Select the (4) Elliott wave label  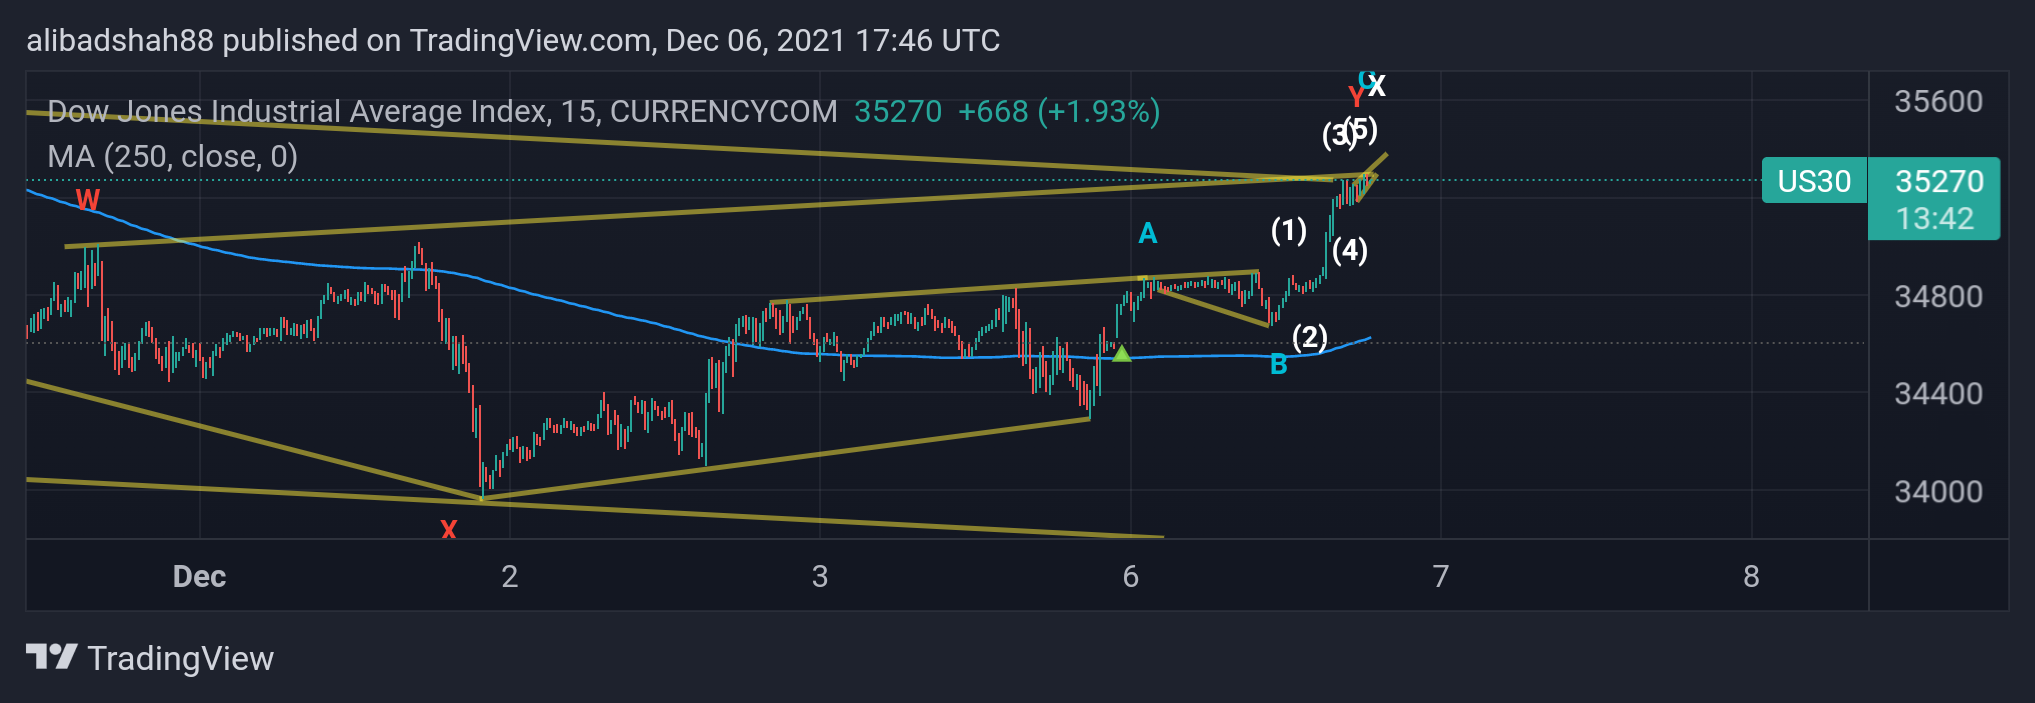point(1350,250)
